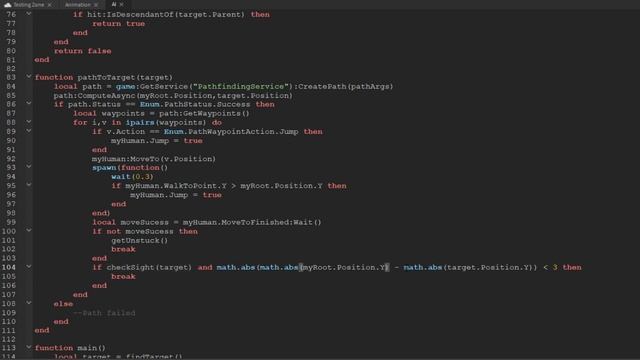Click return true on line 77
This screenshot has width=640, height=360.
pos(118,24)
